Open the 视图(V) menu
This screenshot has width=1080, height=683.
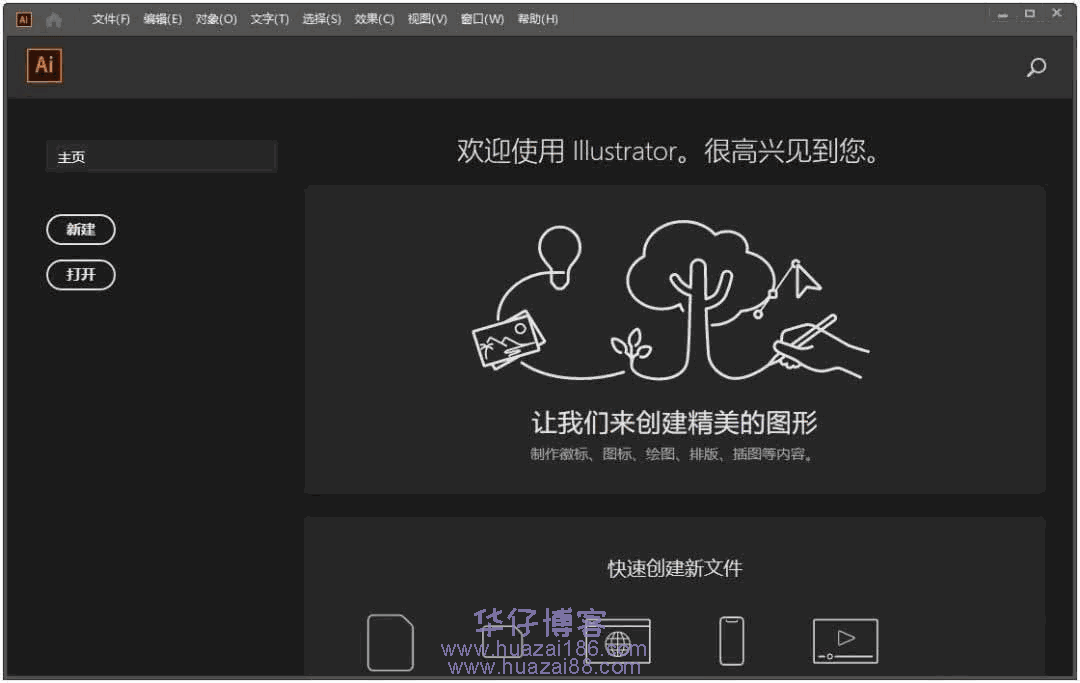[427, 19]
